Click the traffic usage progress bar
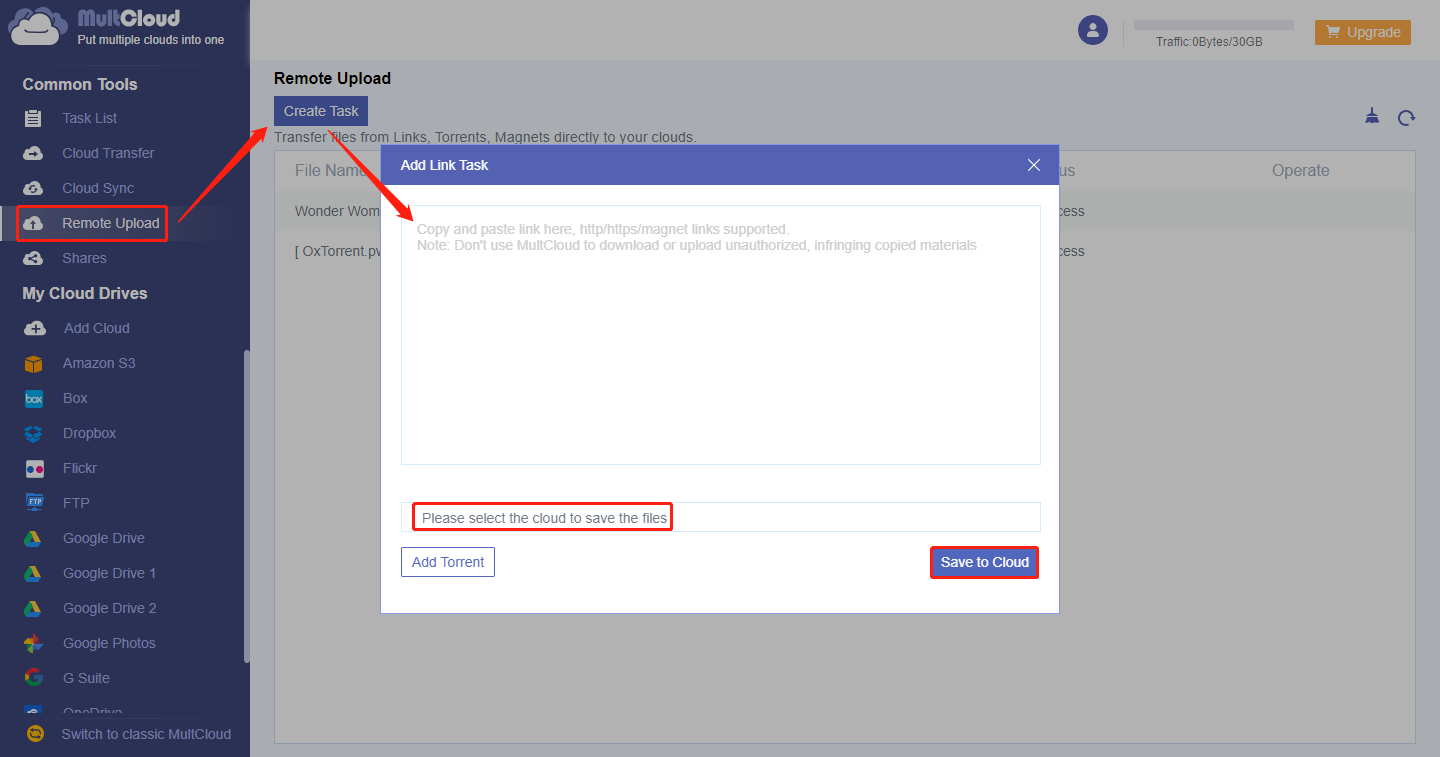Screen dimensions: 1440x757 click(1213, 25)
